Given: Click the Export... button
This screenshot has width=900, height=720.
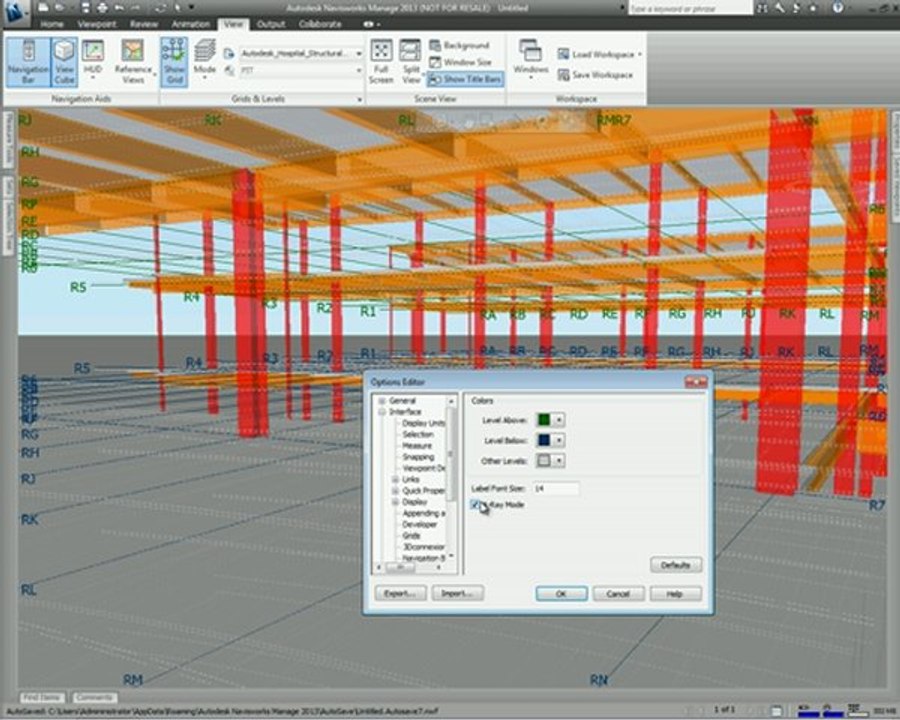Looking at the screenshot, I should (x=400, y=593).
